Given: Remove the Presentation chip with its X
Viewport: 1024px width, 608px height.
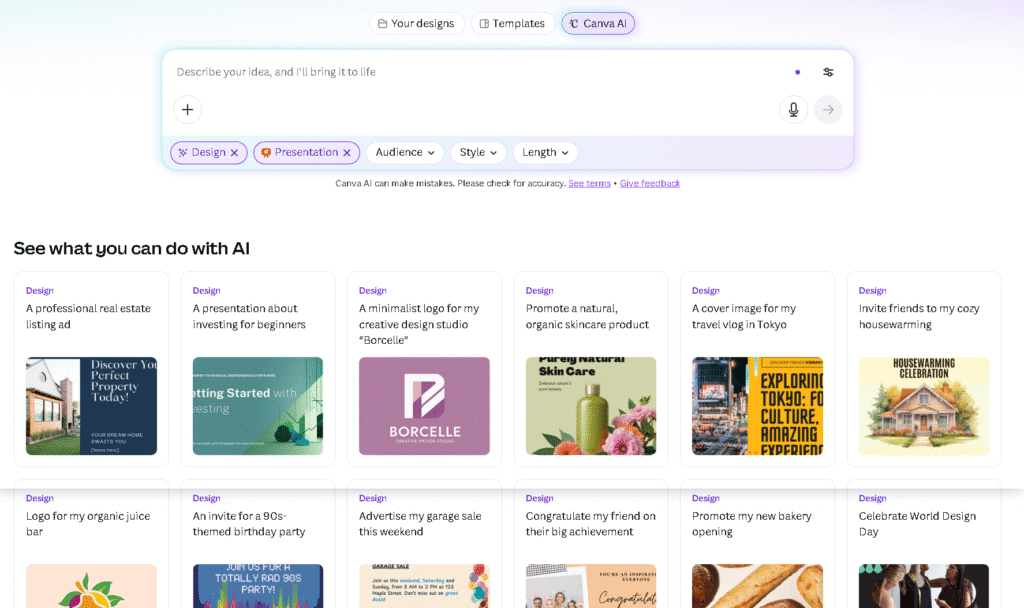Looking at the screenshot, I should point(347,153).
